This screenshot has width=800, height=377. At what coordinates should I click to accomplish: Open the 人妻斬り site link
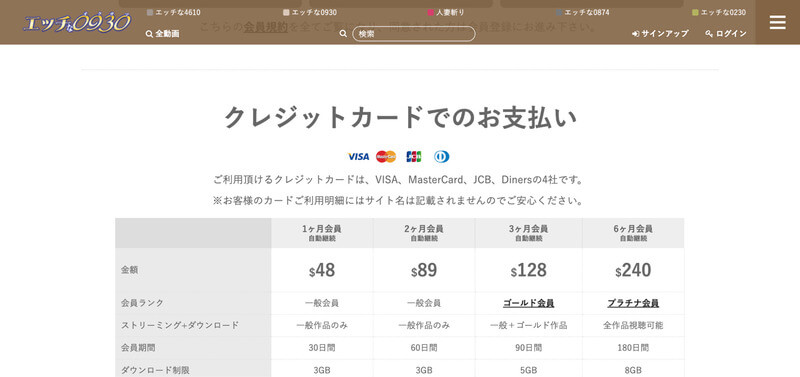click(446, 12)
